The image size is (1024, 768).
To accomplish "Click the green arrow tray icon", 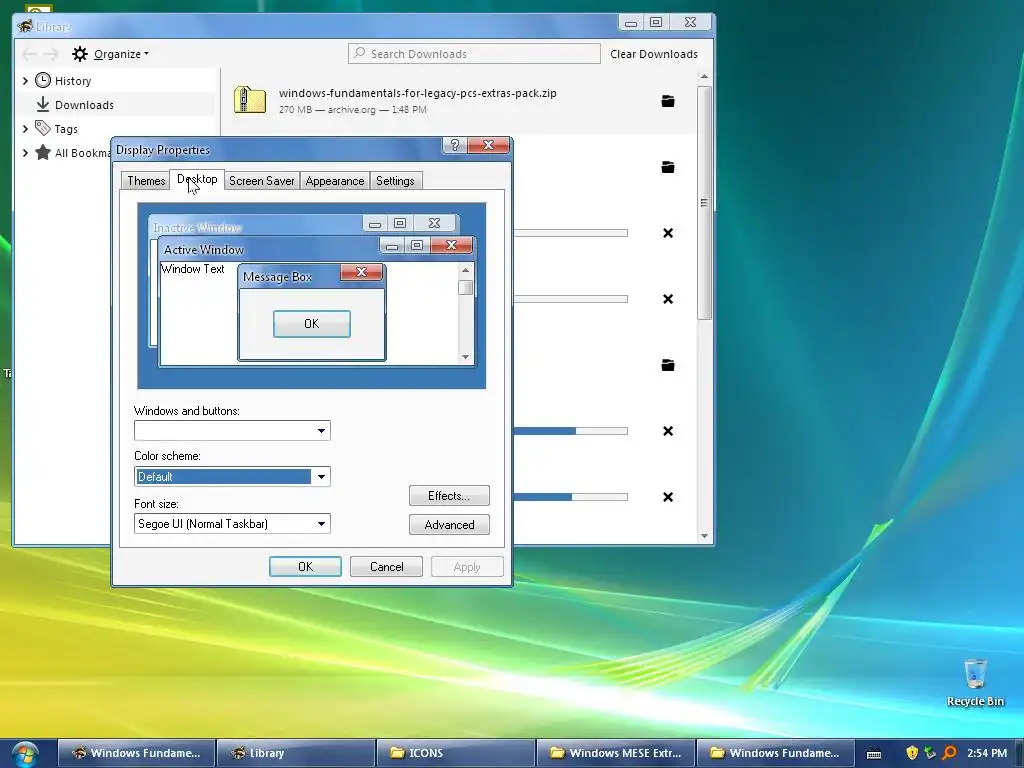I will click(x=931, y=753).
